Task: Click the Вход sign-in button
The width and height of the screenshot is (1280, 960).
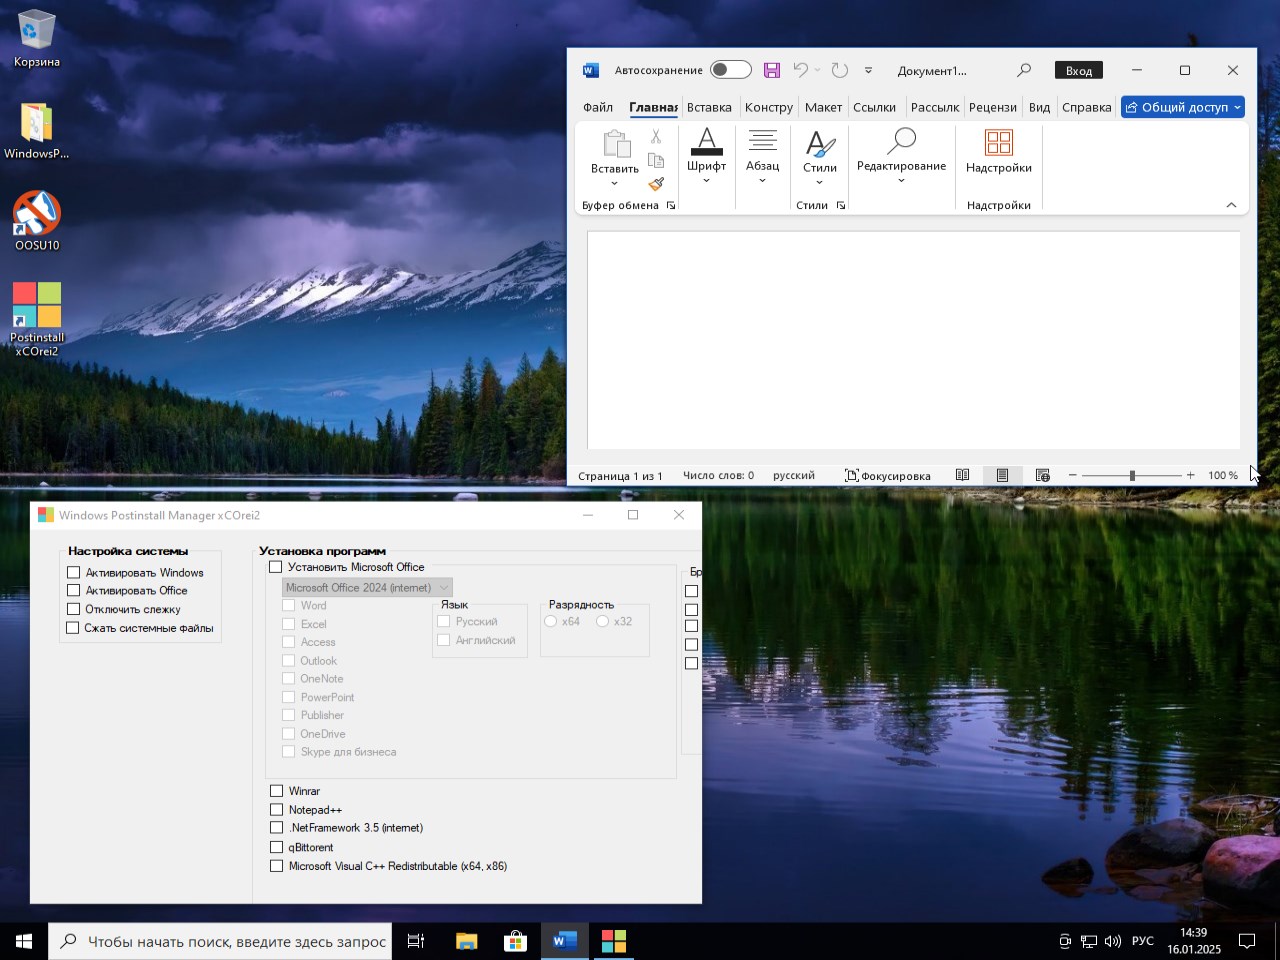Action: point(1079,70)
